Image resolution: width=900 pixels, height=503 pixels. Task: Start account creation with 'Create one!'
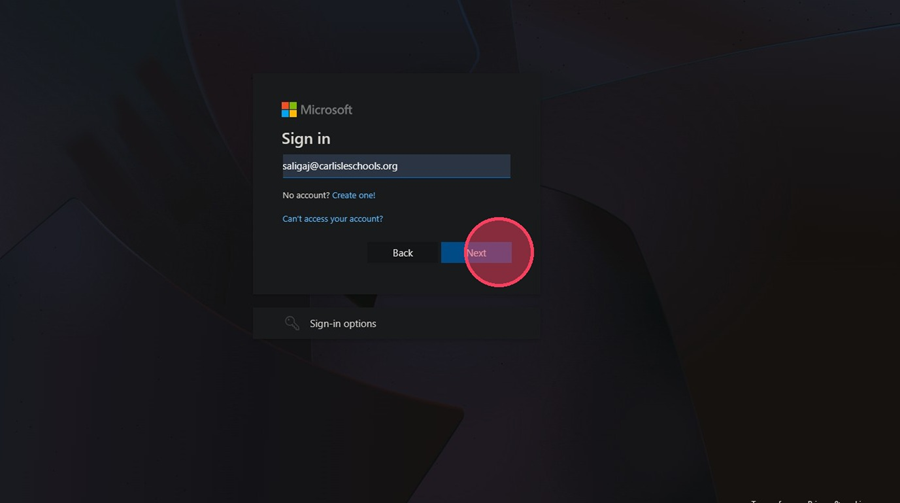pyautogui.click(x=354, y=195)
